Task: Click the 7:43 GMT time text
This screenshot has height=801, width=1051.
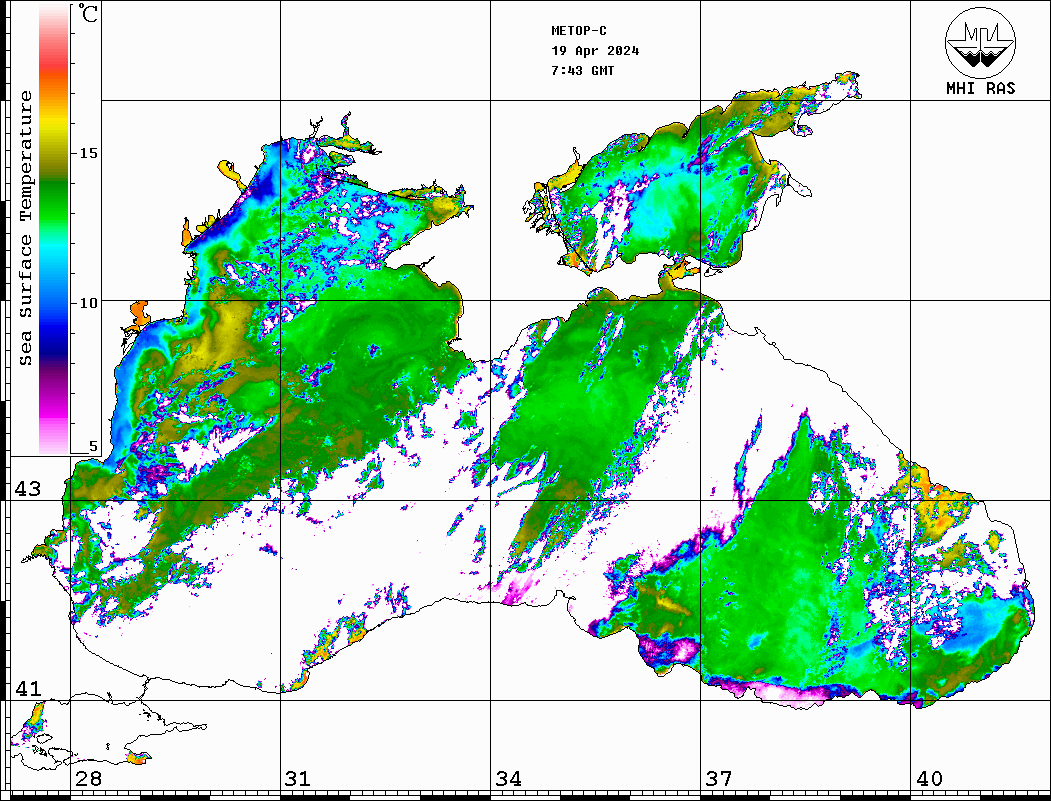Action: [583, 70]
